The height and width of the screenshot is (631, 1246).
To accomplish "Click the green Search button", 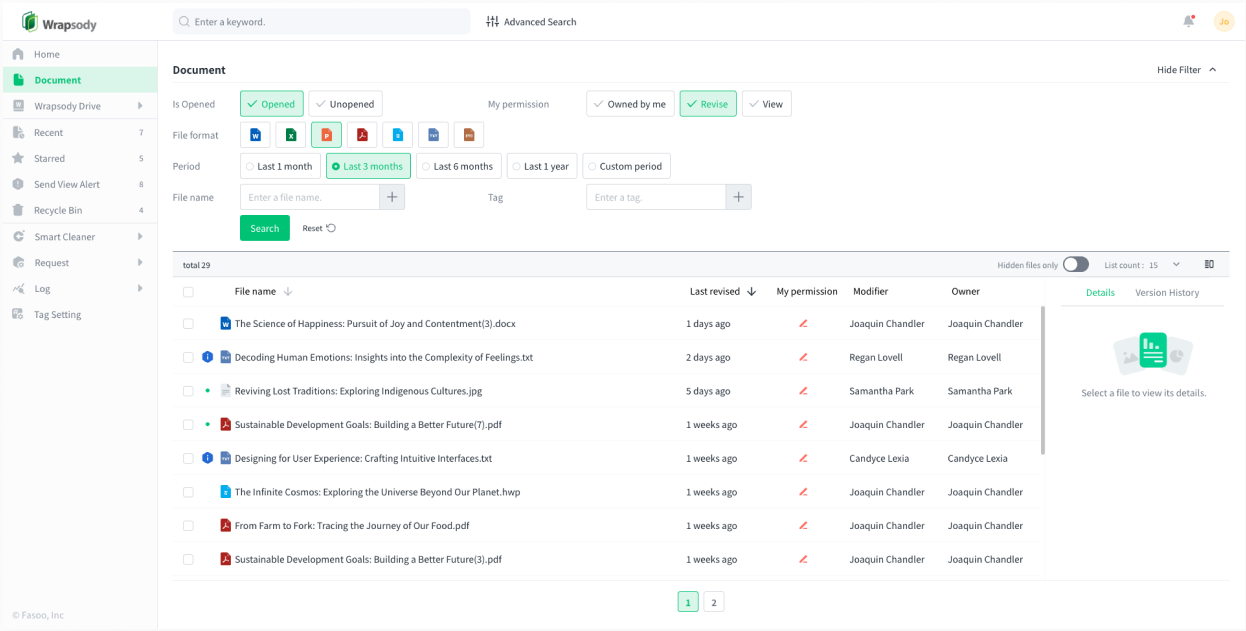I will click(x=264, y=228).
